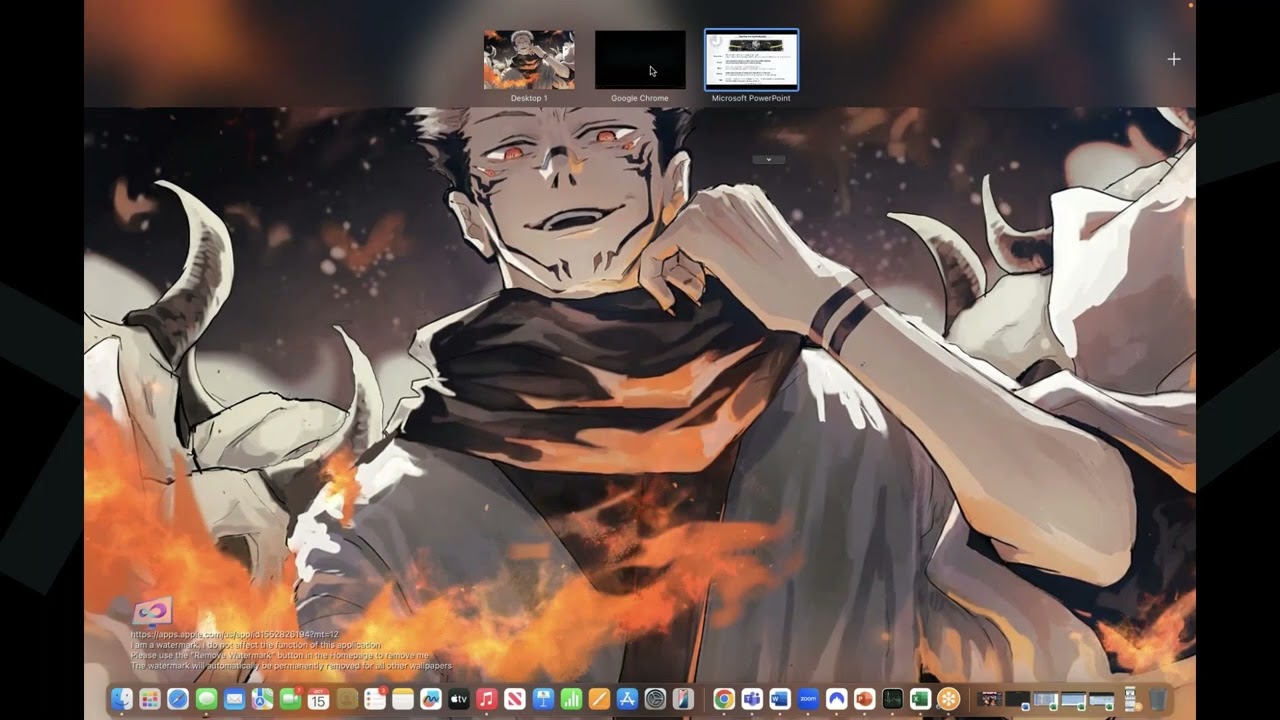
Task: Open Pages from the Dock
Action: coord(599,699)
